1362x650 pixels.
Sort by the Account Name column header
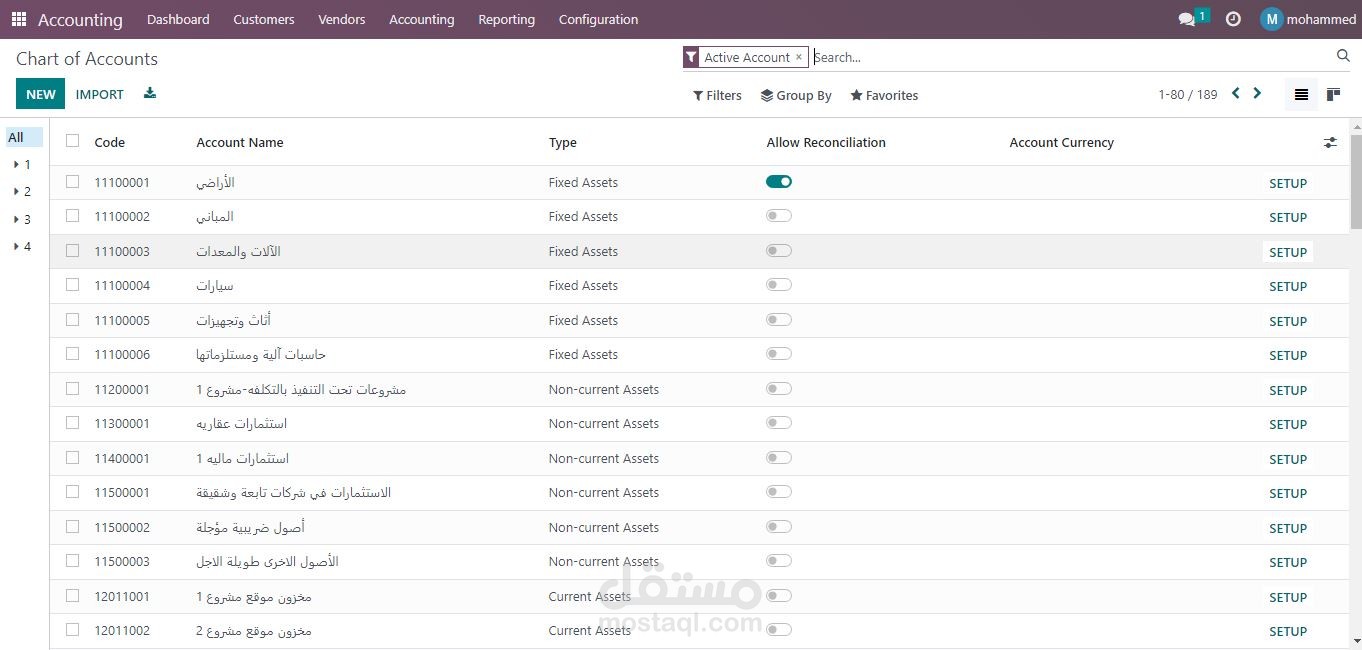240,142
